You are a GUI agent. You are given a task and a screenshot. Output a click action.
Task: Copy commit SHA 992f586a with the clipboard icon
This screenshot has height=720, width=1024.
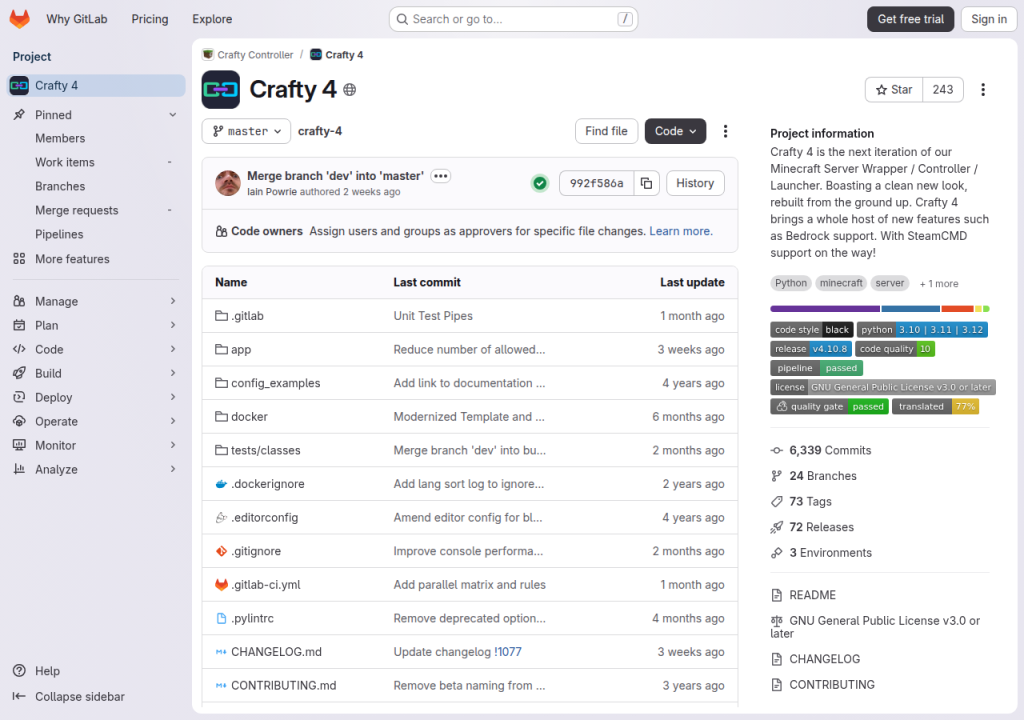(646, 184)
